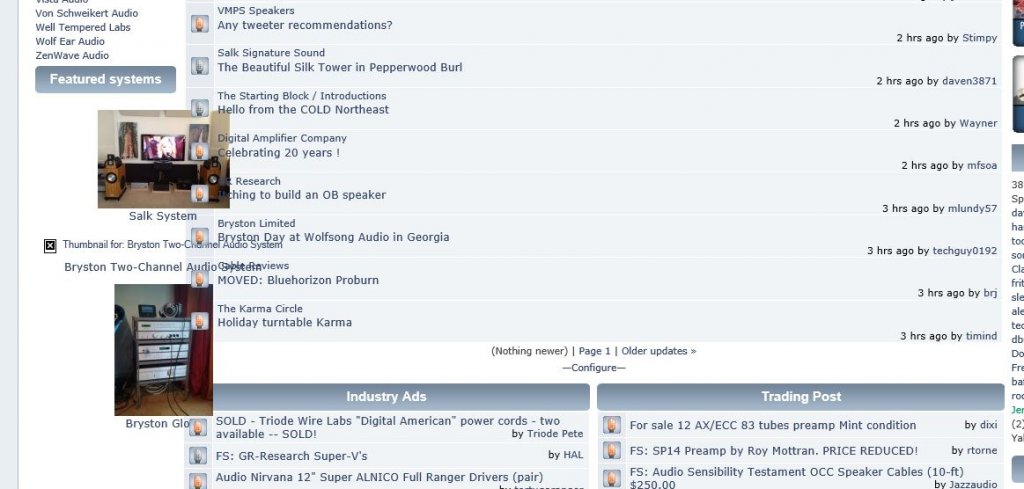The width and height of the screenshot is (1024, 489).
Task: View profile of user daven3871
Action: click(969, 81)
